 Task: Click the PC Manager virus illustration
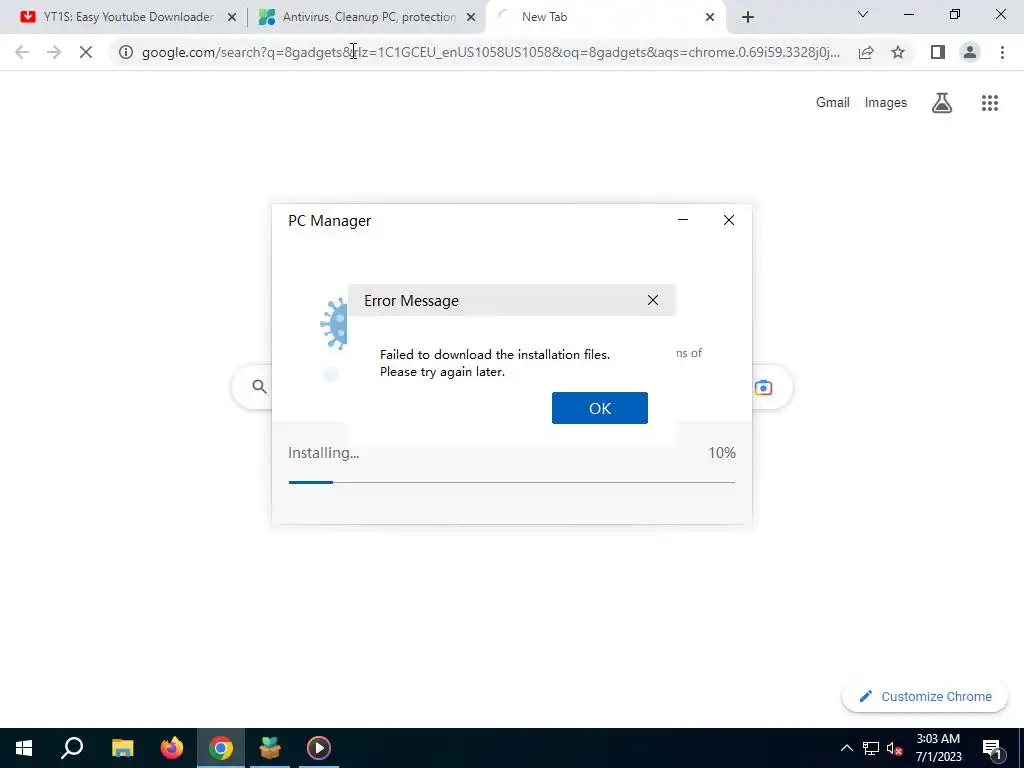coord(333,324)
